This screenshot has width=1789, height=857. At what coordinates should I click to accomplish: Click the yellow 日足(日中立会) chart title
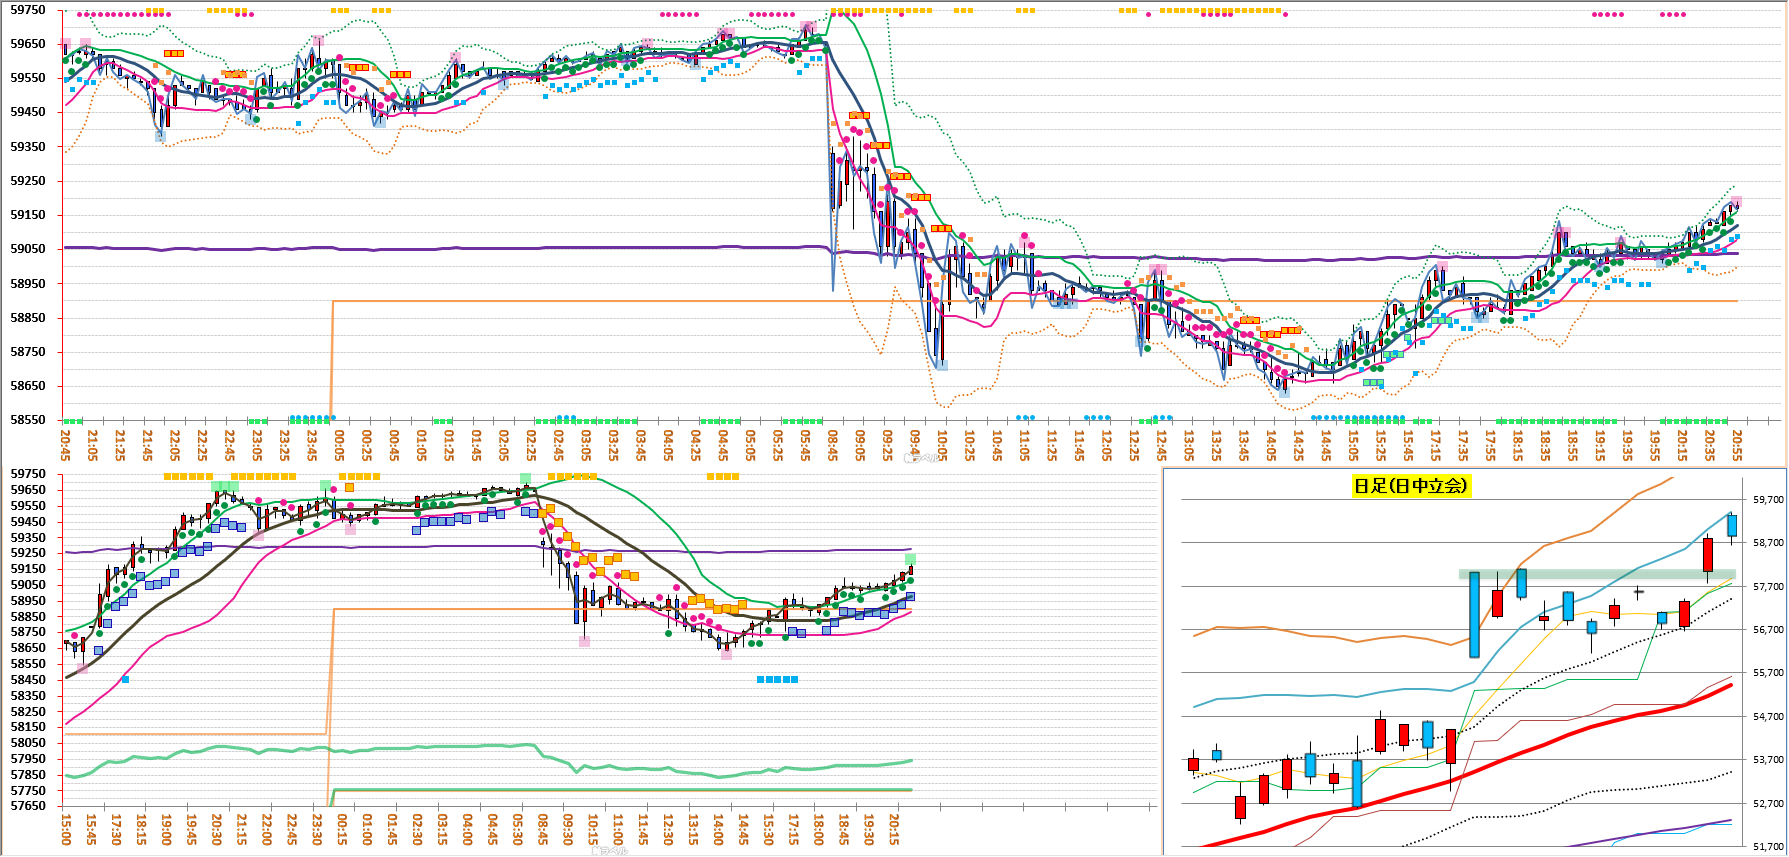(1410, 486)
